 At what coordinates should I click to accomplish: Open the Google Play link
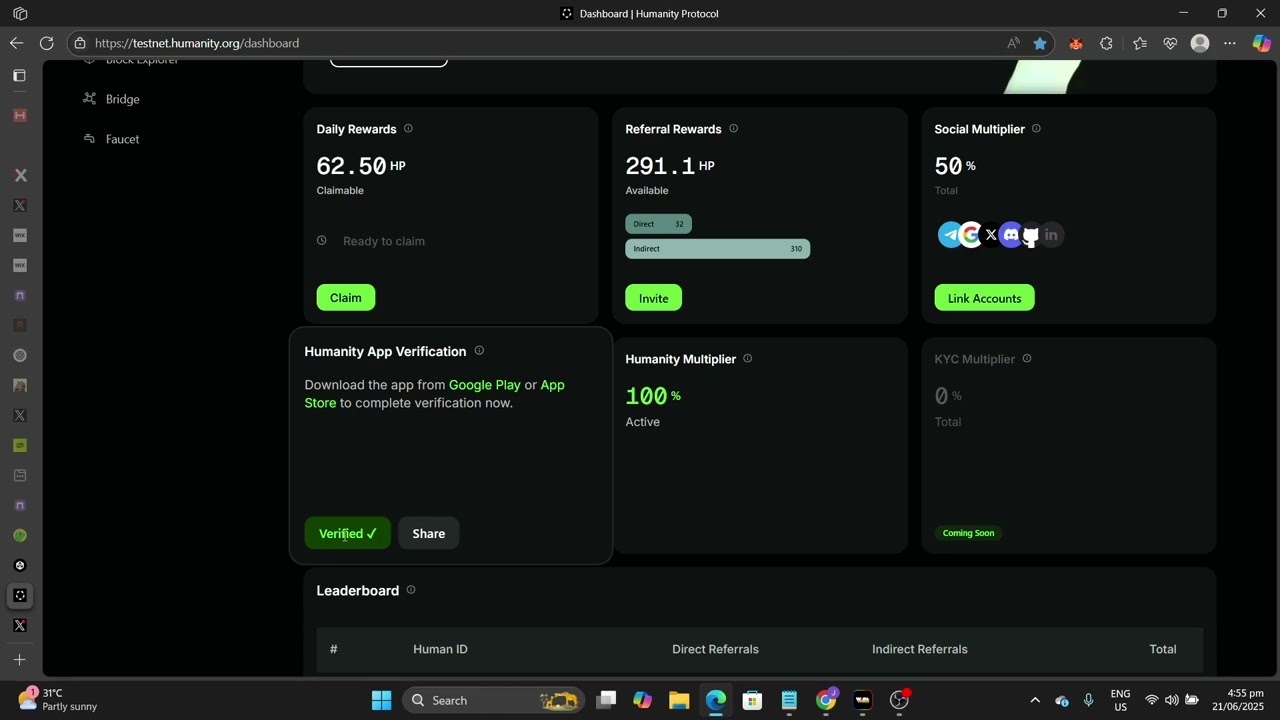485,385
